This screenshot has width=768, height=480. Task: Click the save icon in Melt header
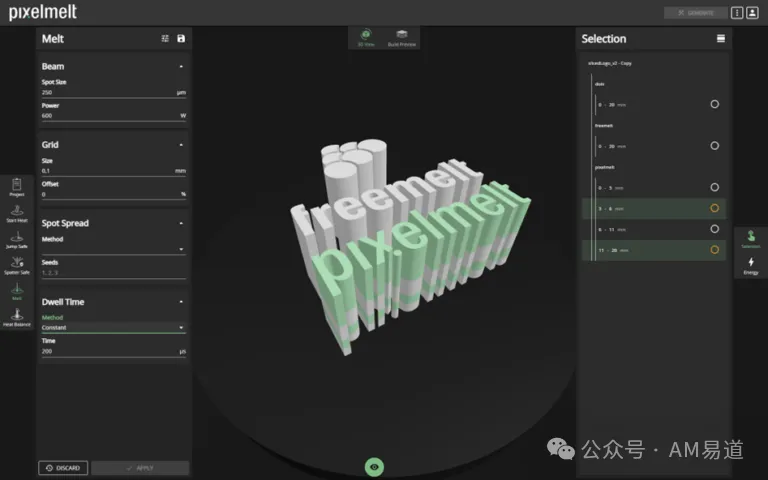(181, 38)
